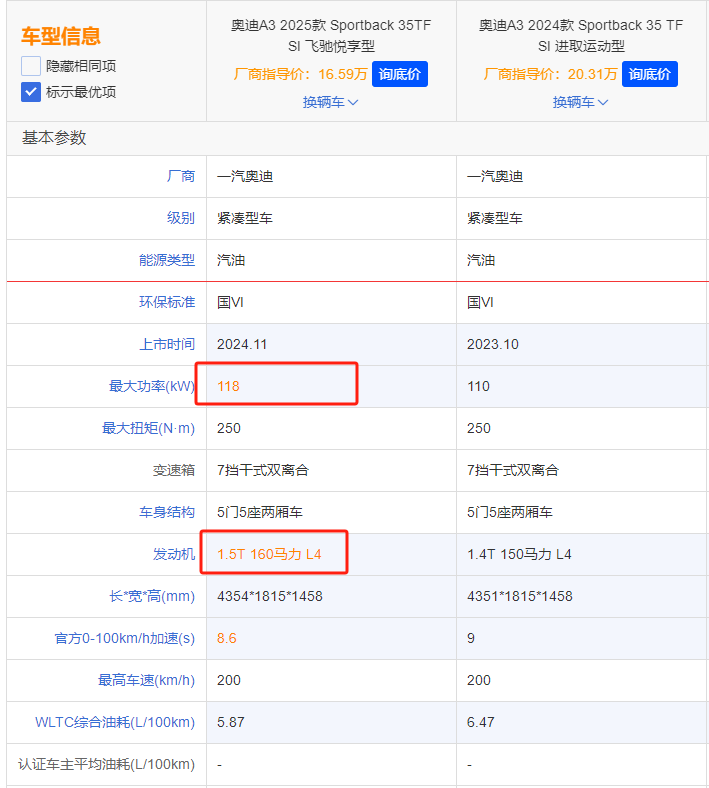Uncheck the 标示最优项 checkbox
The height and width of the screenshot is (788, 709).
point(31,92)
